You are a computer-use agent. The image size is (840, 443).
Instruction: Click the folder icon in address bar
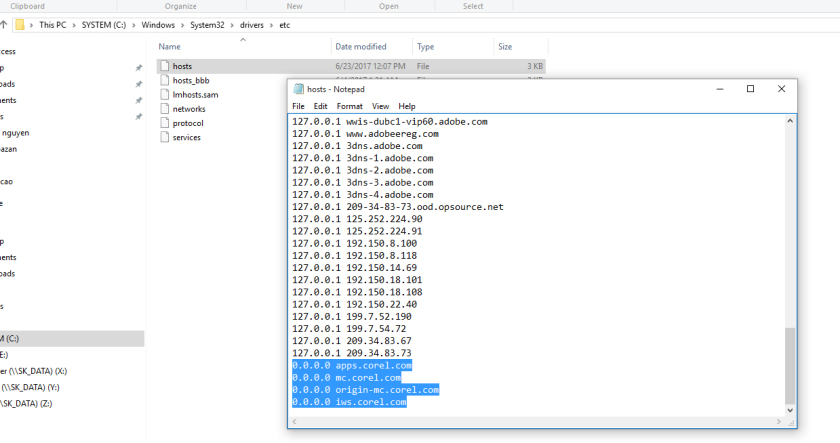pyautogui.click(x=20, y=25)
